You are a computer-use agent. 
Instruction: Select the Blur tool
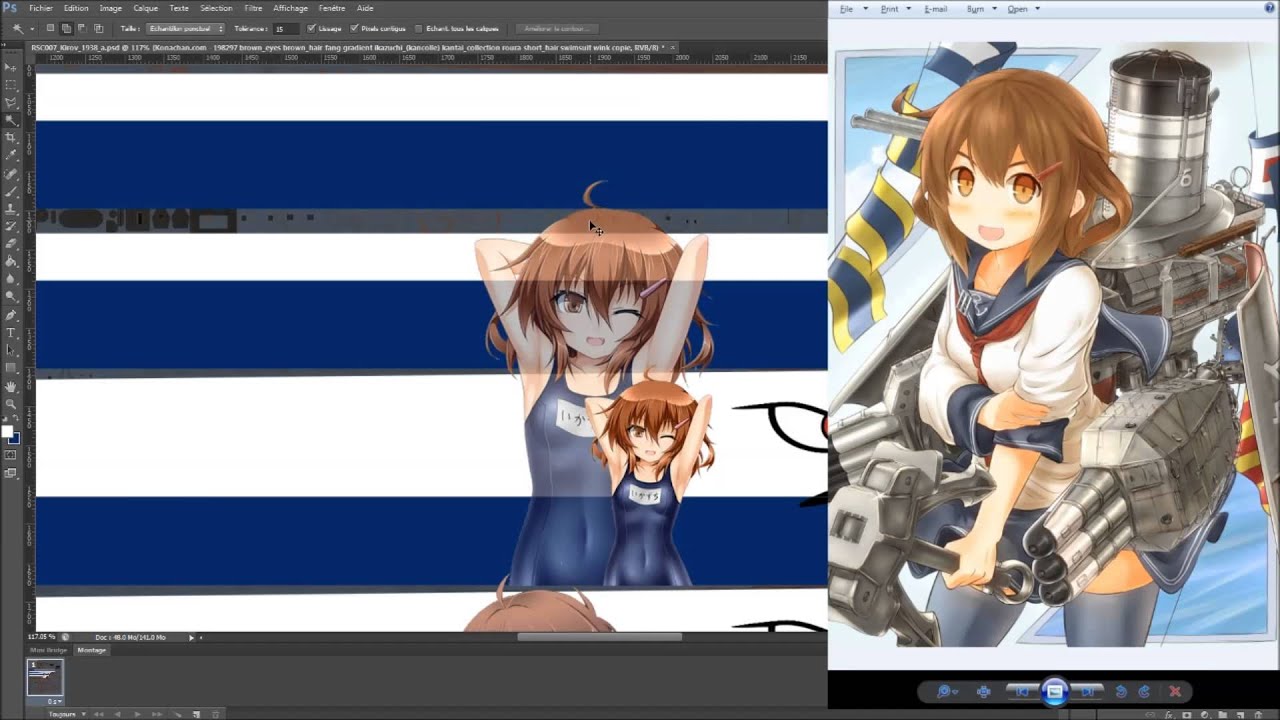[11, 279]
